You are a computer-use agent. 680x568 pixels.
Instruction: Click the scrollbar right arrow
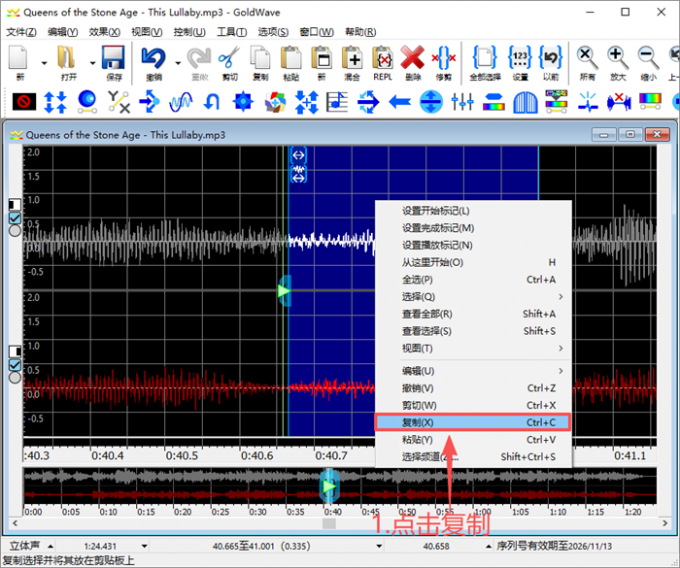[x=665, y=523]
